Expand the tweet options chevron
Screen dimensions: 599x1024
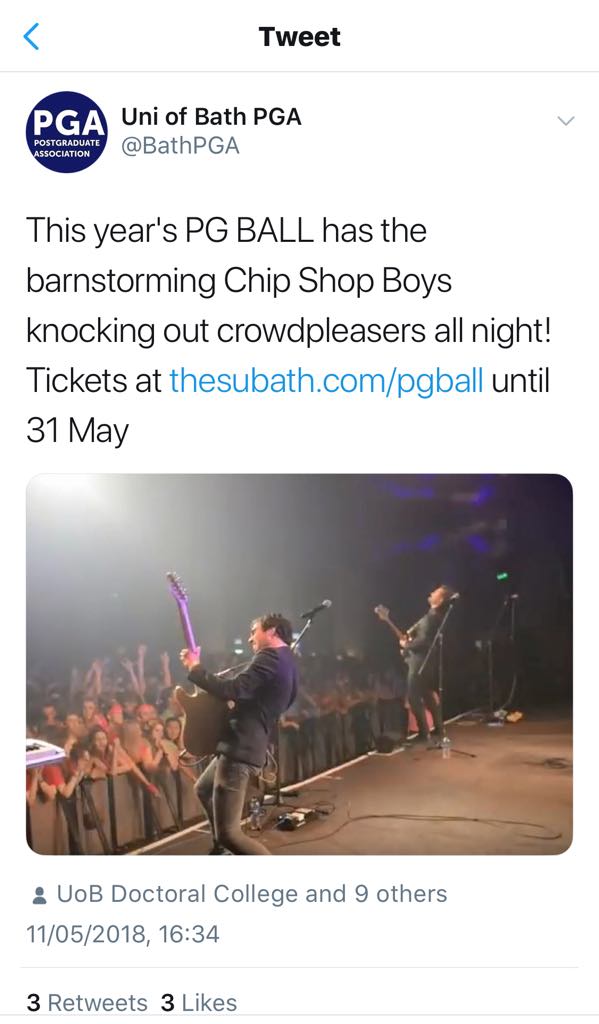(565, 121)
